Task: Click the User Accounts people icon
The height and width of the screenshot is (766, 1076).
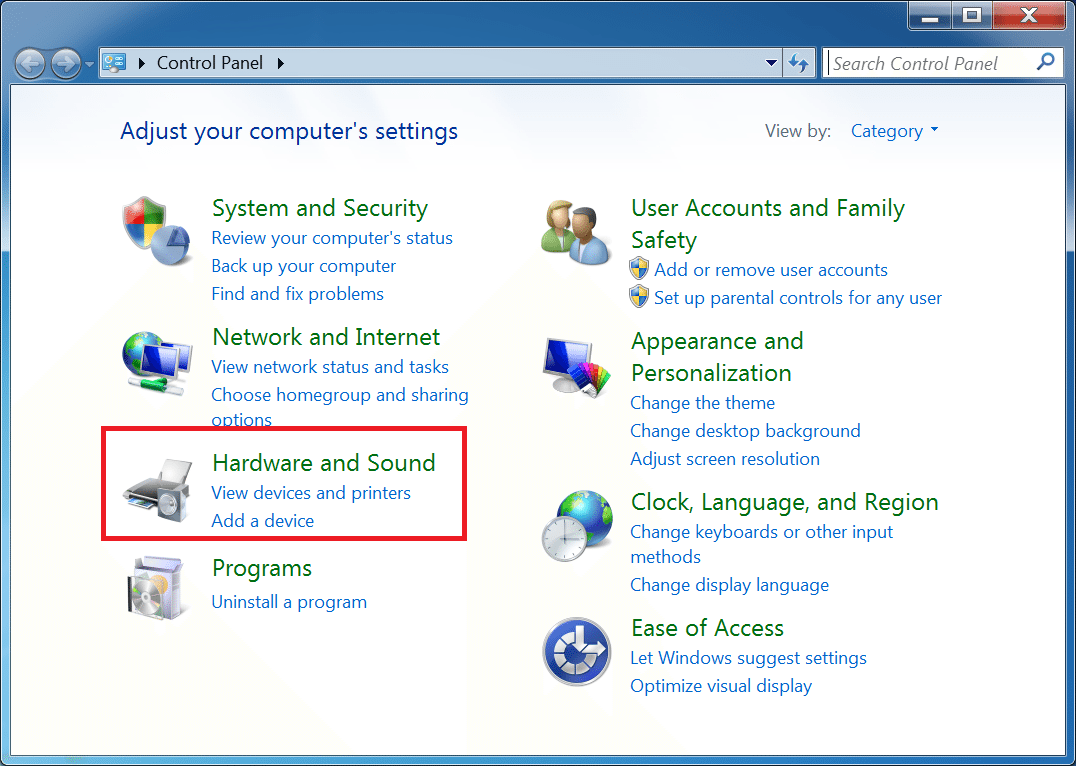Action: pos(576,232)
